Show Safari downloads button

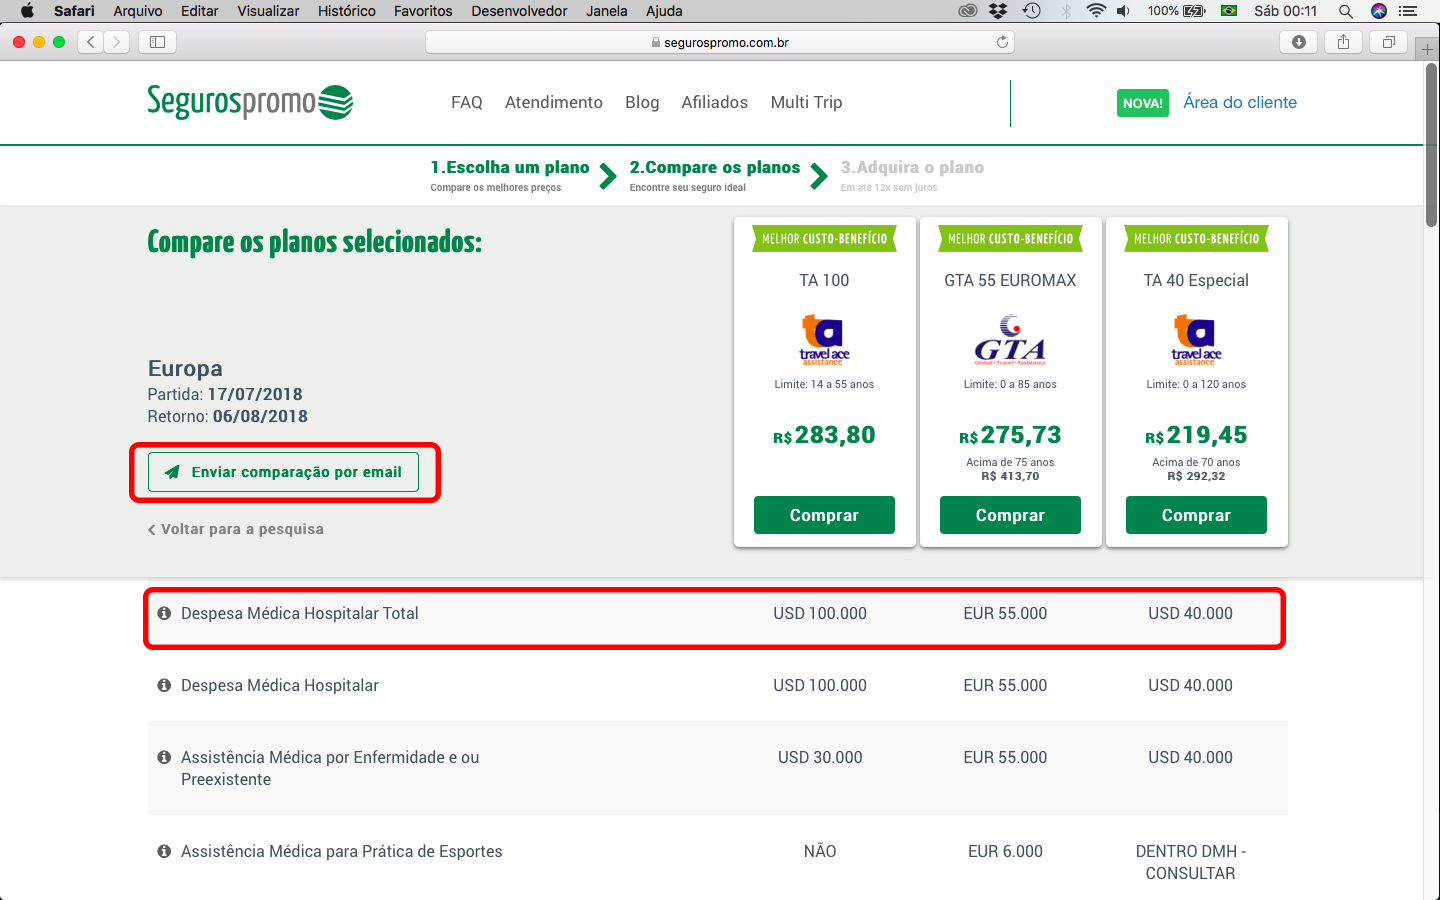[1299, 42]
